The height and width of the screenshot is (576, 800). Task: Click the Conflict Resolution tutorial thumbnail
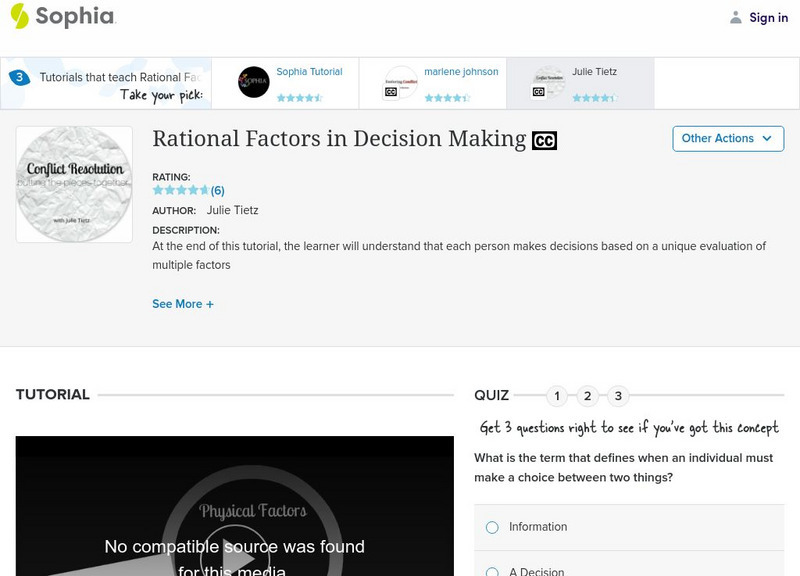point(74,183)
